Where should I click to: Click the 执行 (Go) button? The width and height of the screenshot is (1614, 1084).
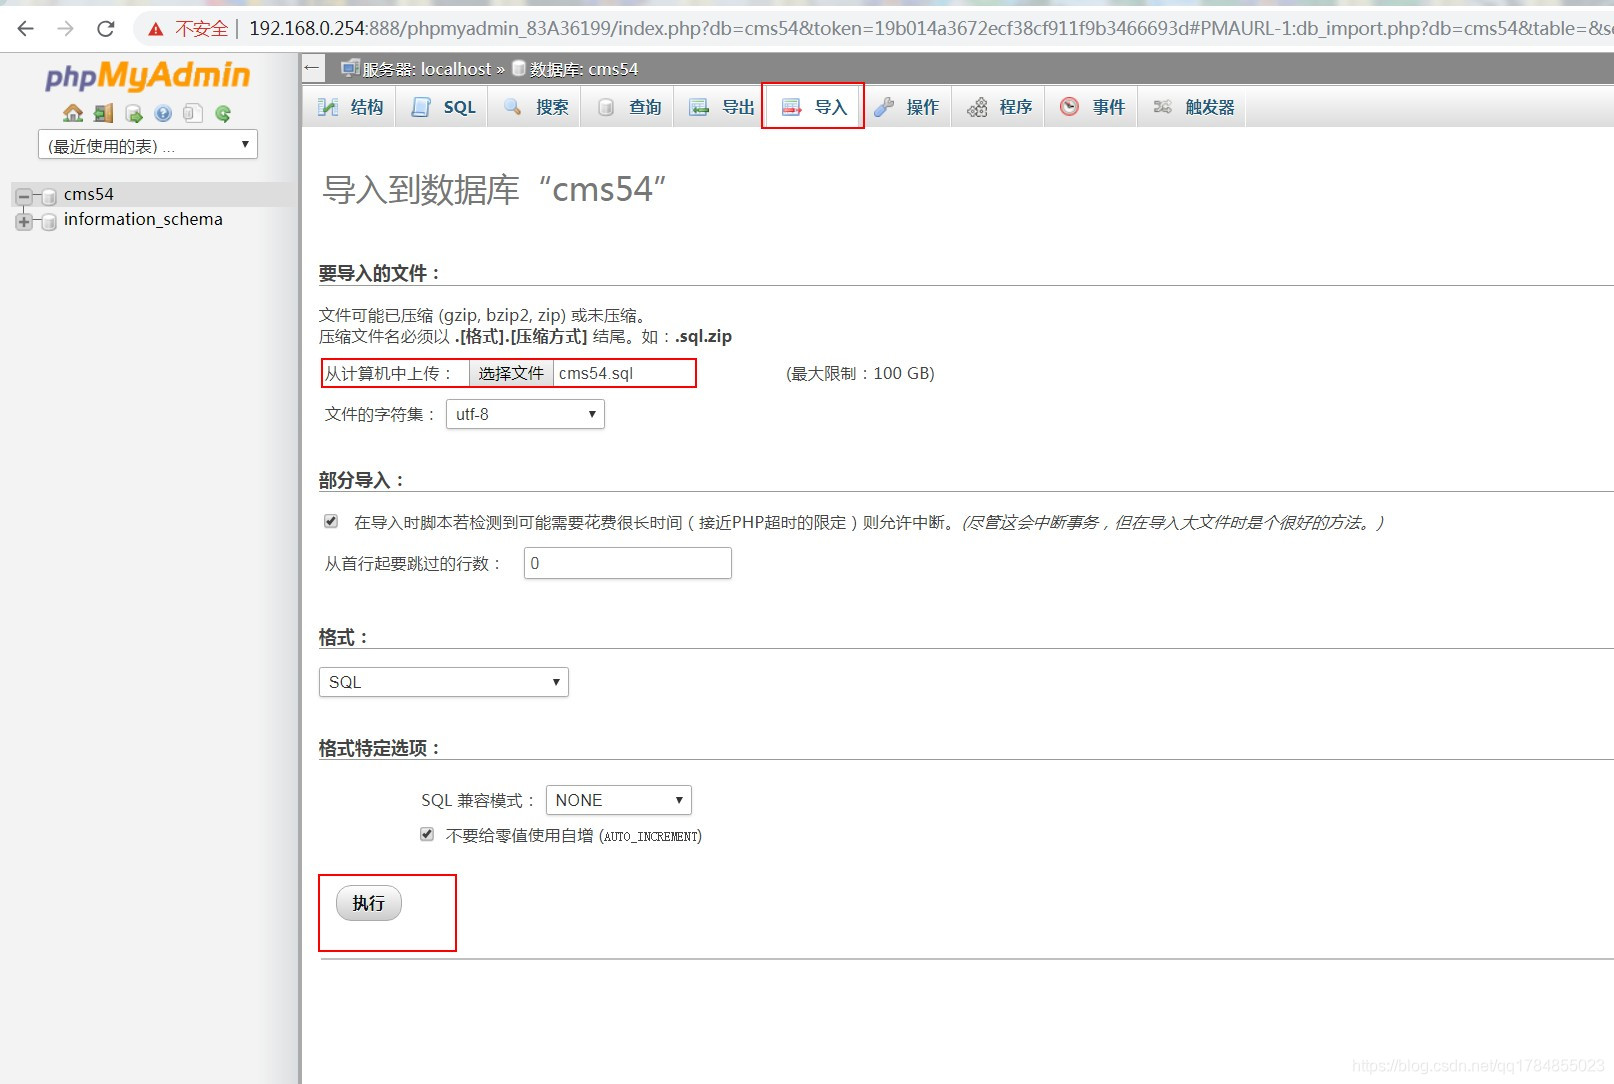[368, 903]
